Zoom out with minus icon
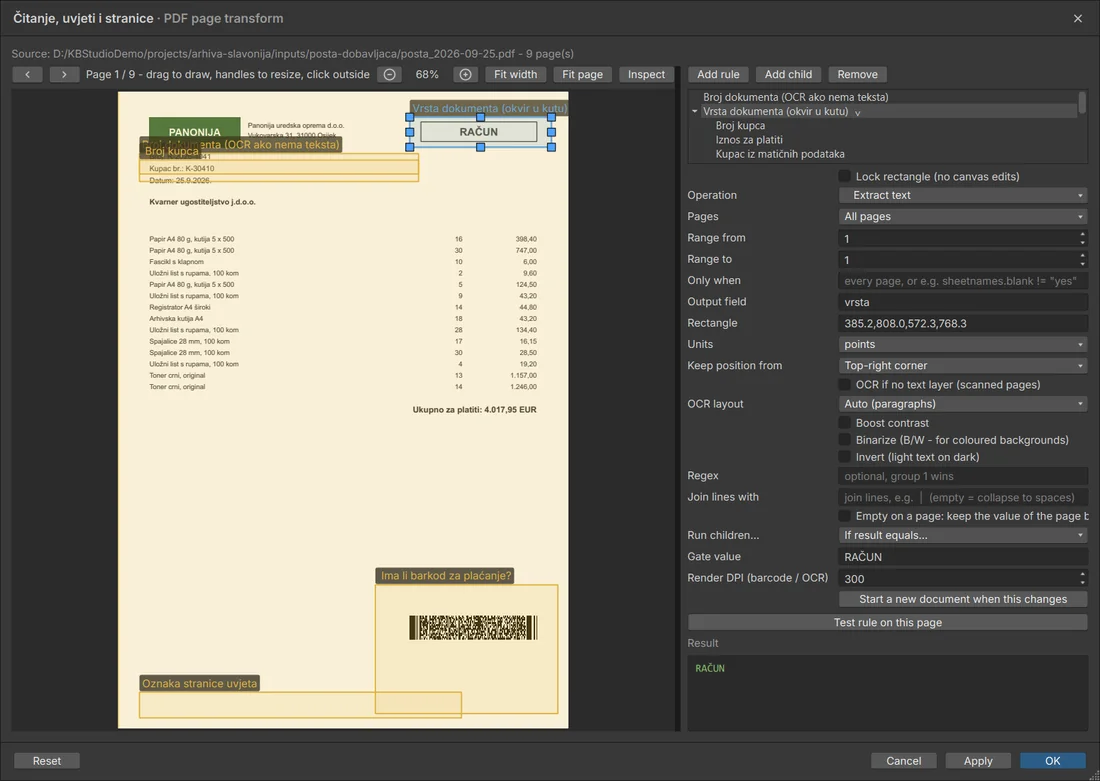This screenshot has height=781, width=1100. click(389, 74)
